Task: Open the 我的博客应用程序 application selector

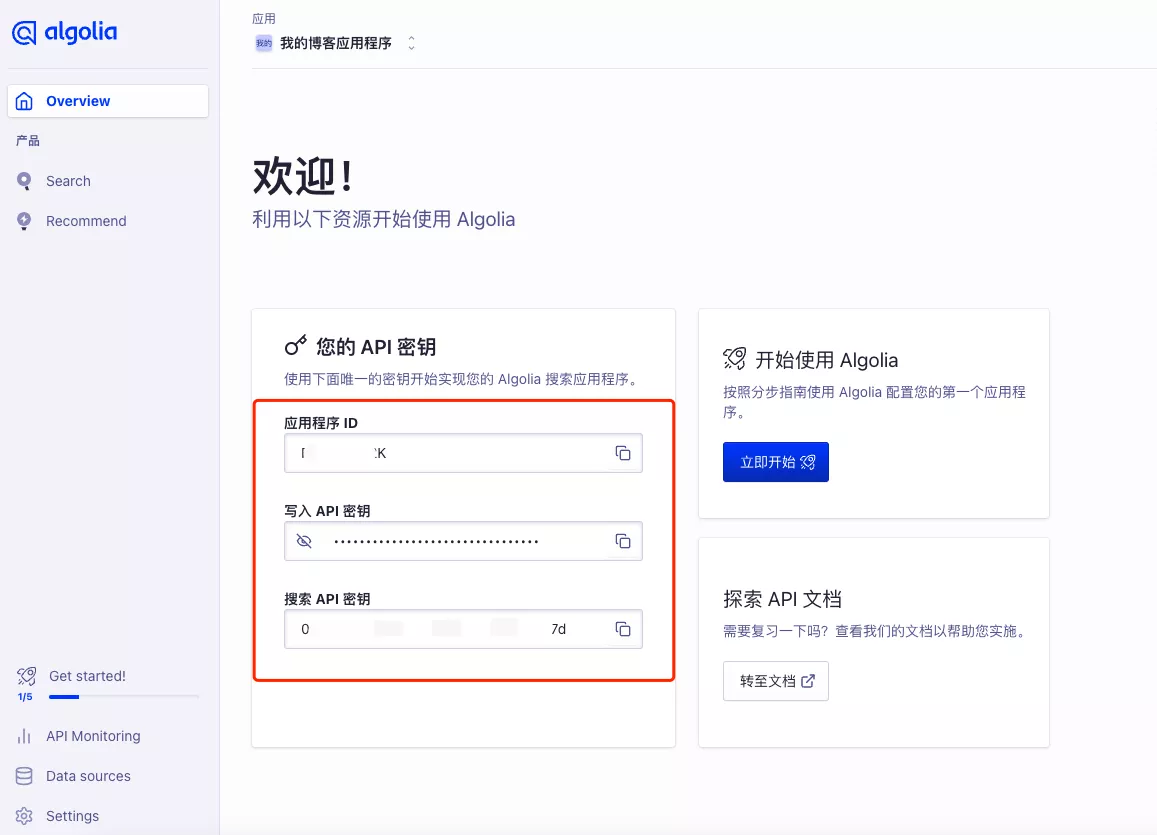Action: click(336, 44)
